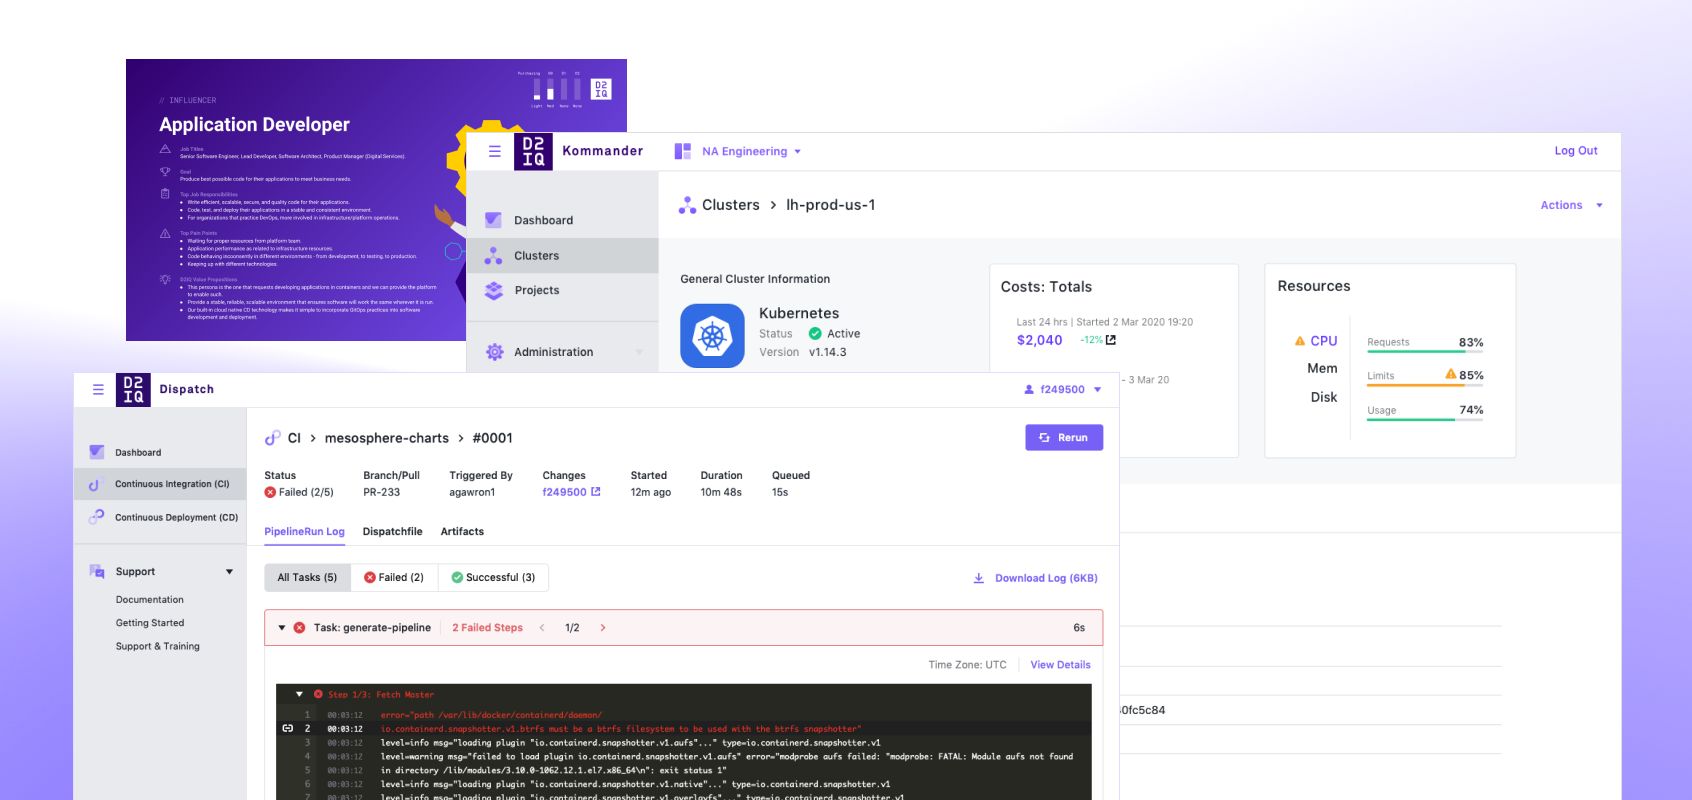This screenshot has height=800, width=1692.
Task: Open the Actions dropdown for lh-prod-us-1
Action: (x=1572, y=205)
